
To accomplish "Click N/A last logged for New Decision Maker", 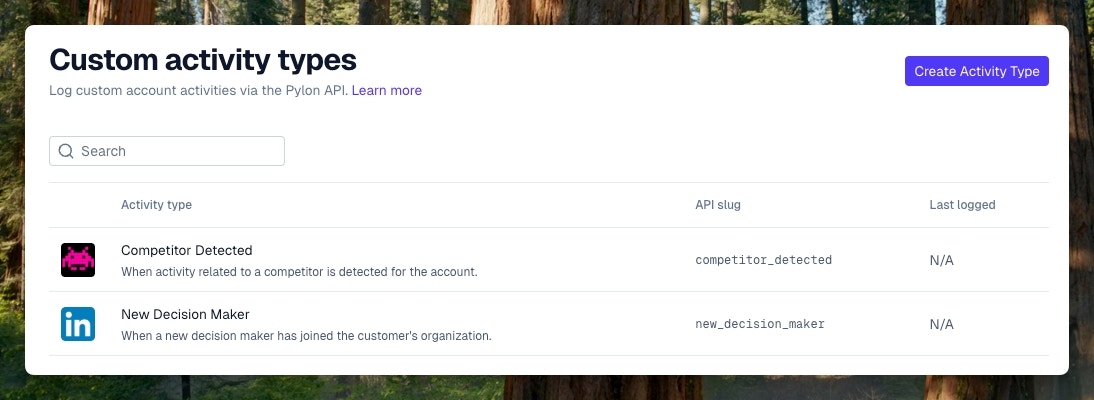I will [941, 325].
